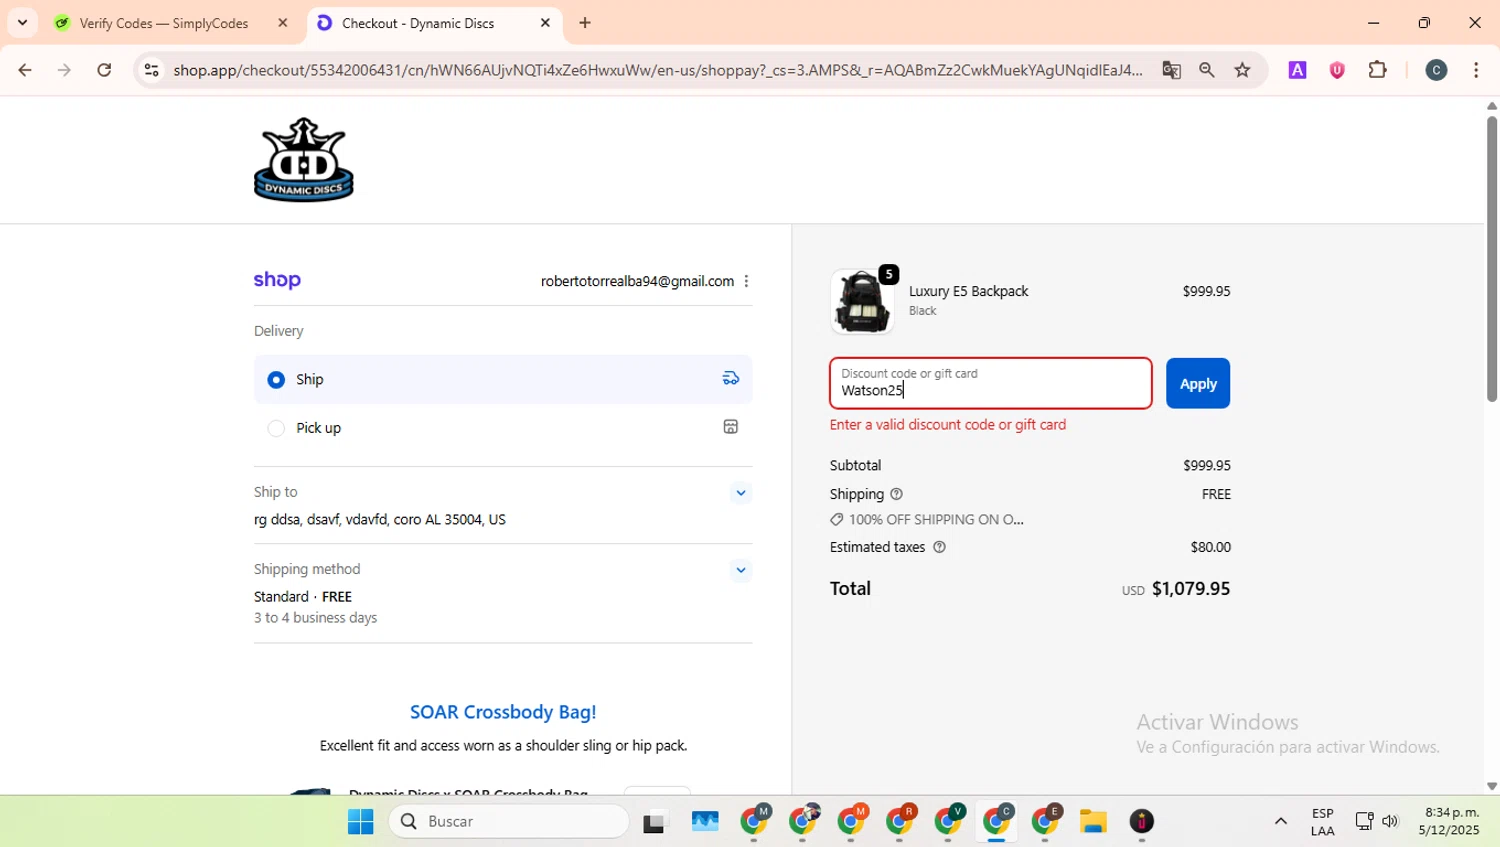Click the Task View icon in taskbar

[655, 822]
